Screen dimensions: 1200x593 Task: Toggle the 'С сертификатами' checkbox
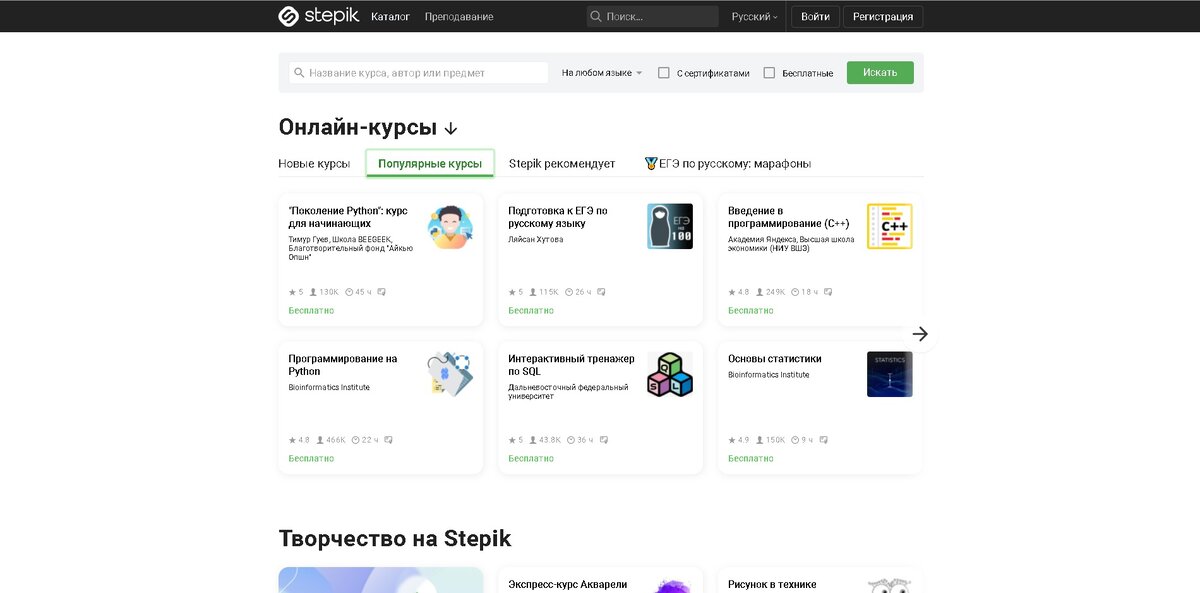[x=663, y=73]
